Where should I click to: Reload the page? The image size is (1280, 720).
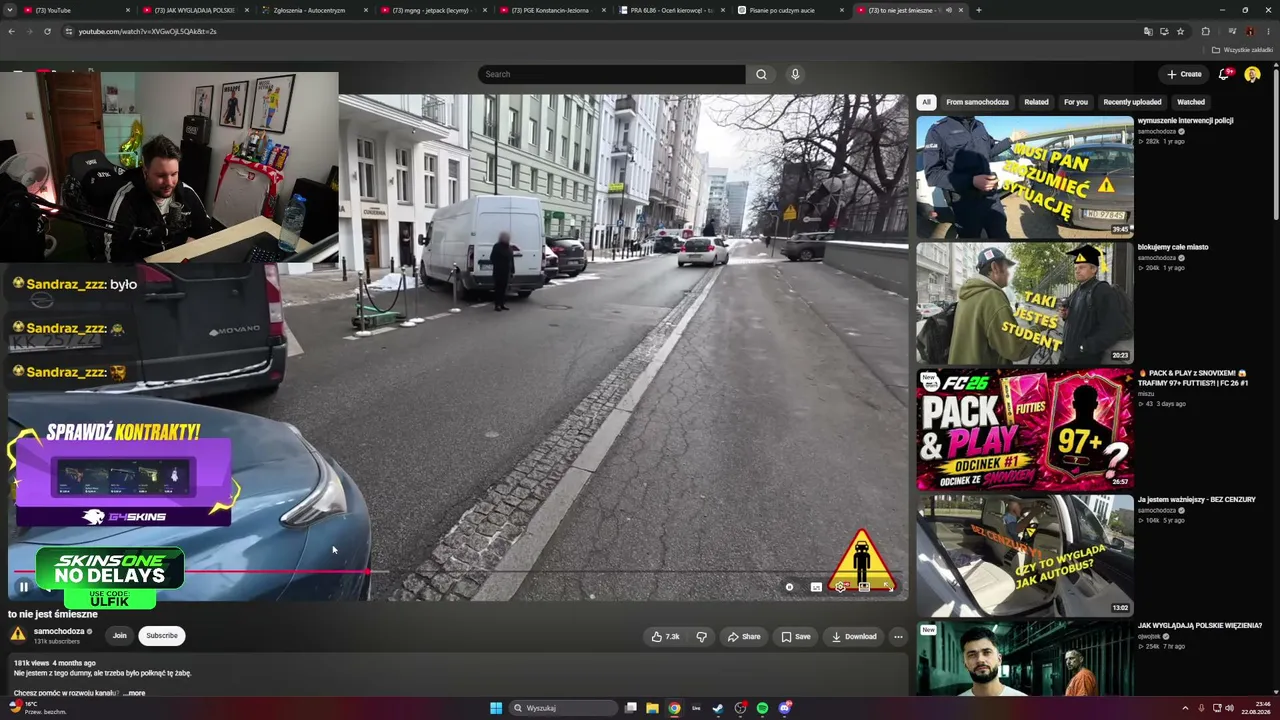(47, 31)
